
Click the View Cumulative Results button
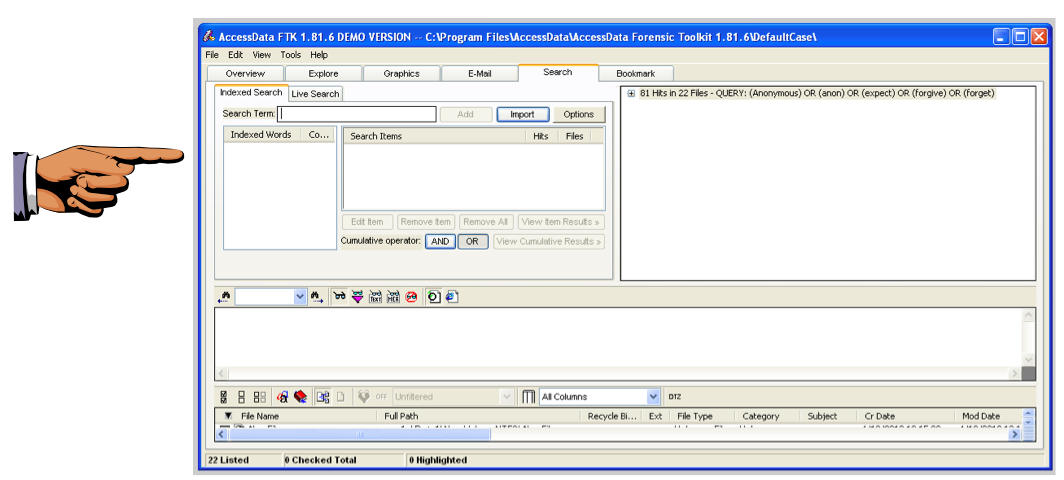point(549,242)
